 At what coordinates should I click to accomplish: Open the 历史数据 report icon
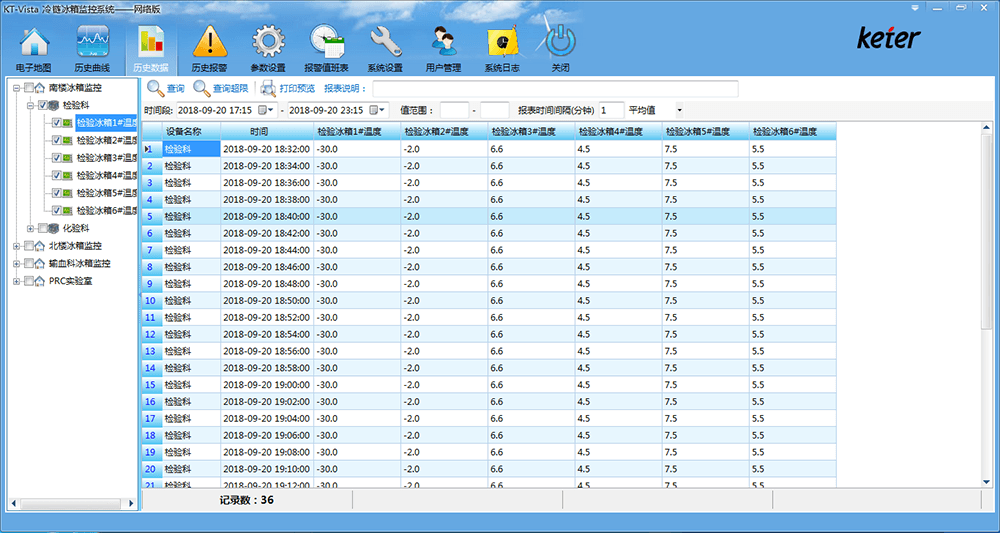tap(151, 42)
